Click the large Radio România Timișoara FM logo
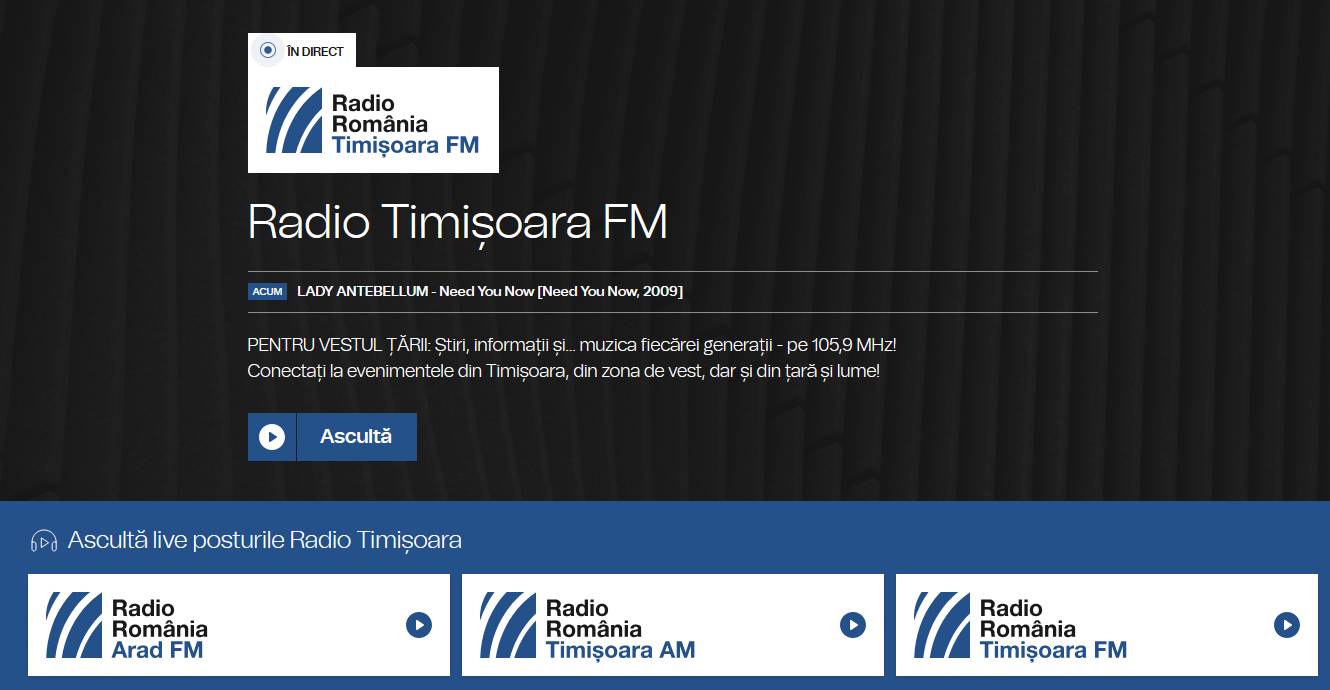The height and width of the screenshot is (690, 1330). 373,120
